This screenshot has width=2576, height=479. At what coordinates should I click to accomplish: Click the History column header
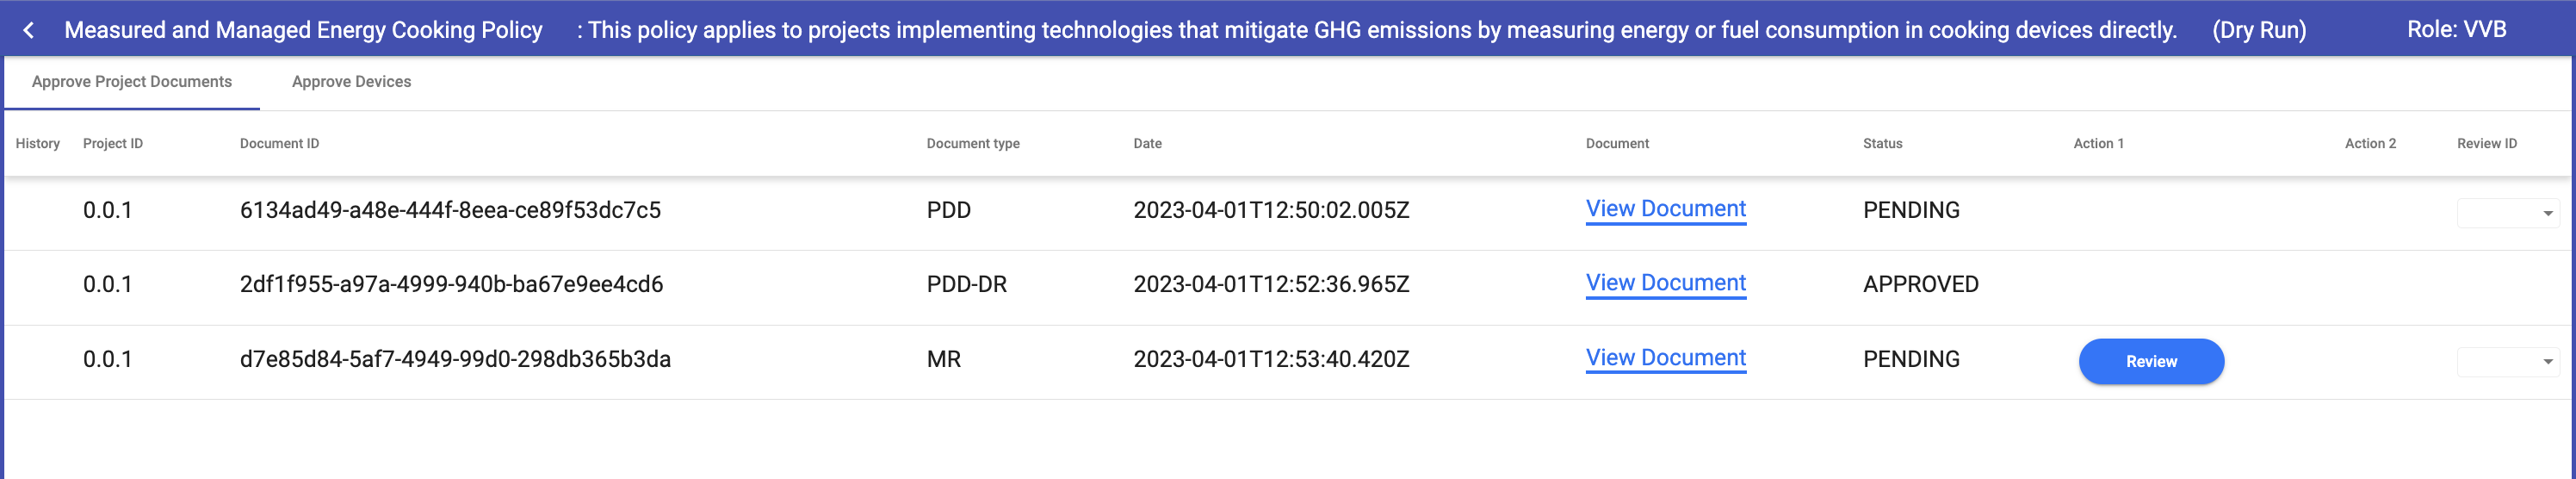click(38, 144)
